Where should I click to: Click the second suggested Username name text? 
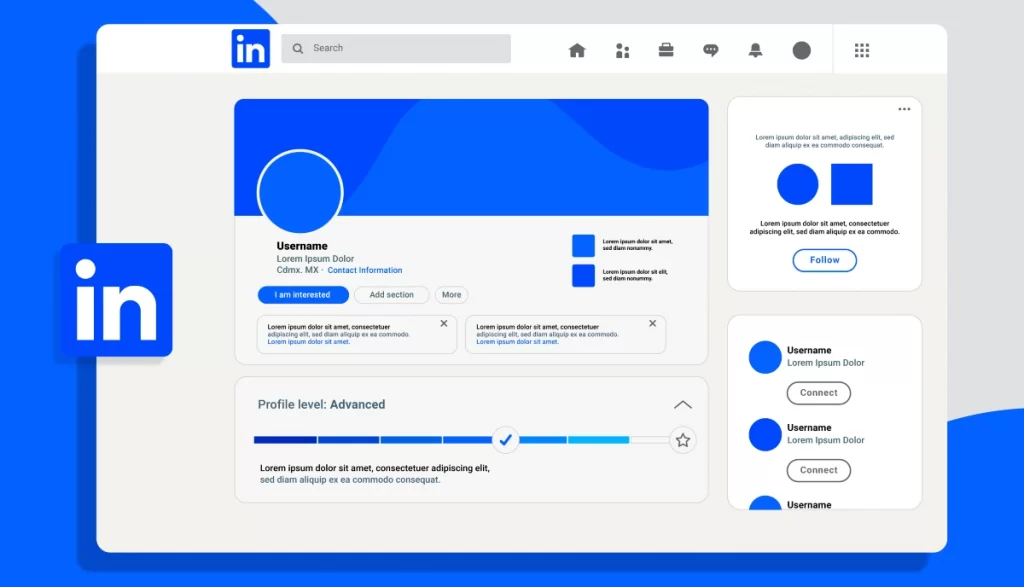(x=808, y=428)
